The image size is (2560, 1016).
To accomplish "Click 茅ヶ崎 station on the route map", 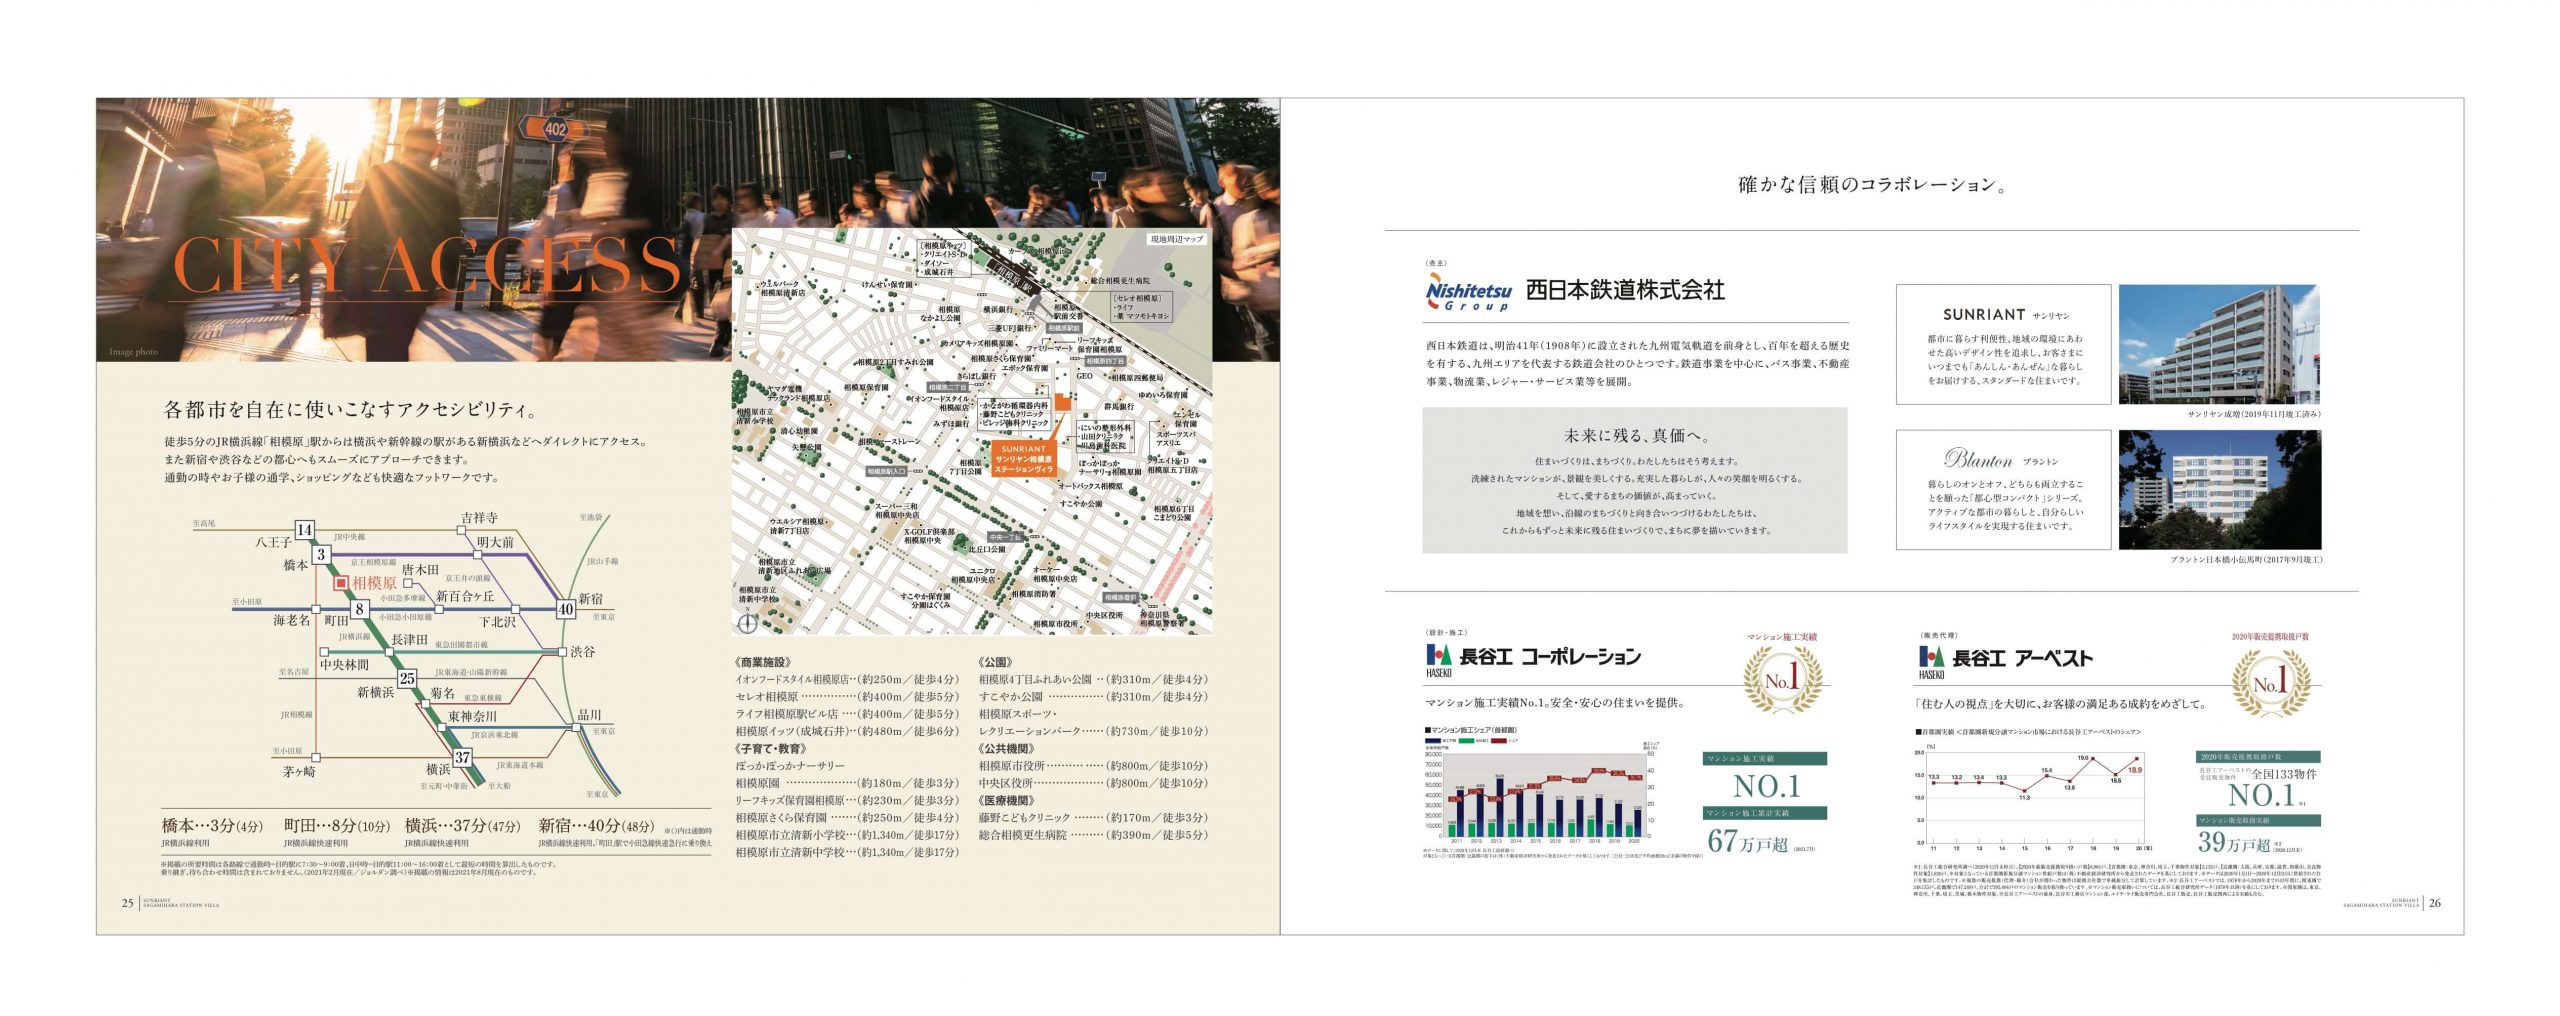I will point(299,771).
